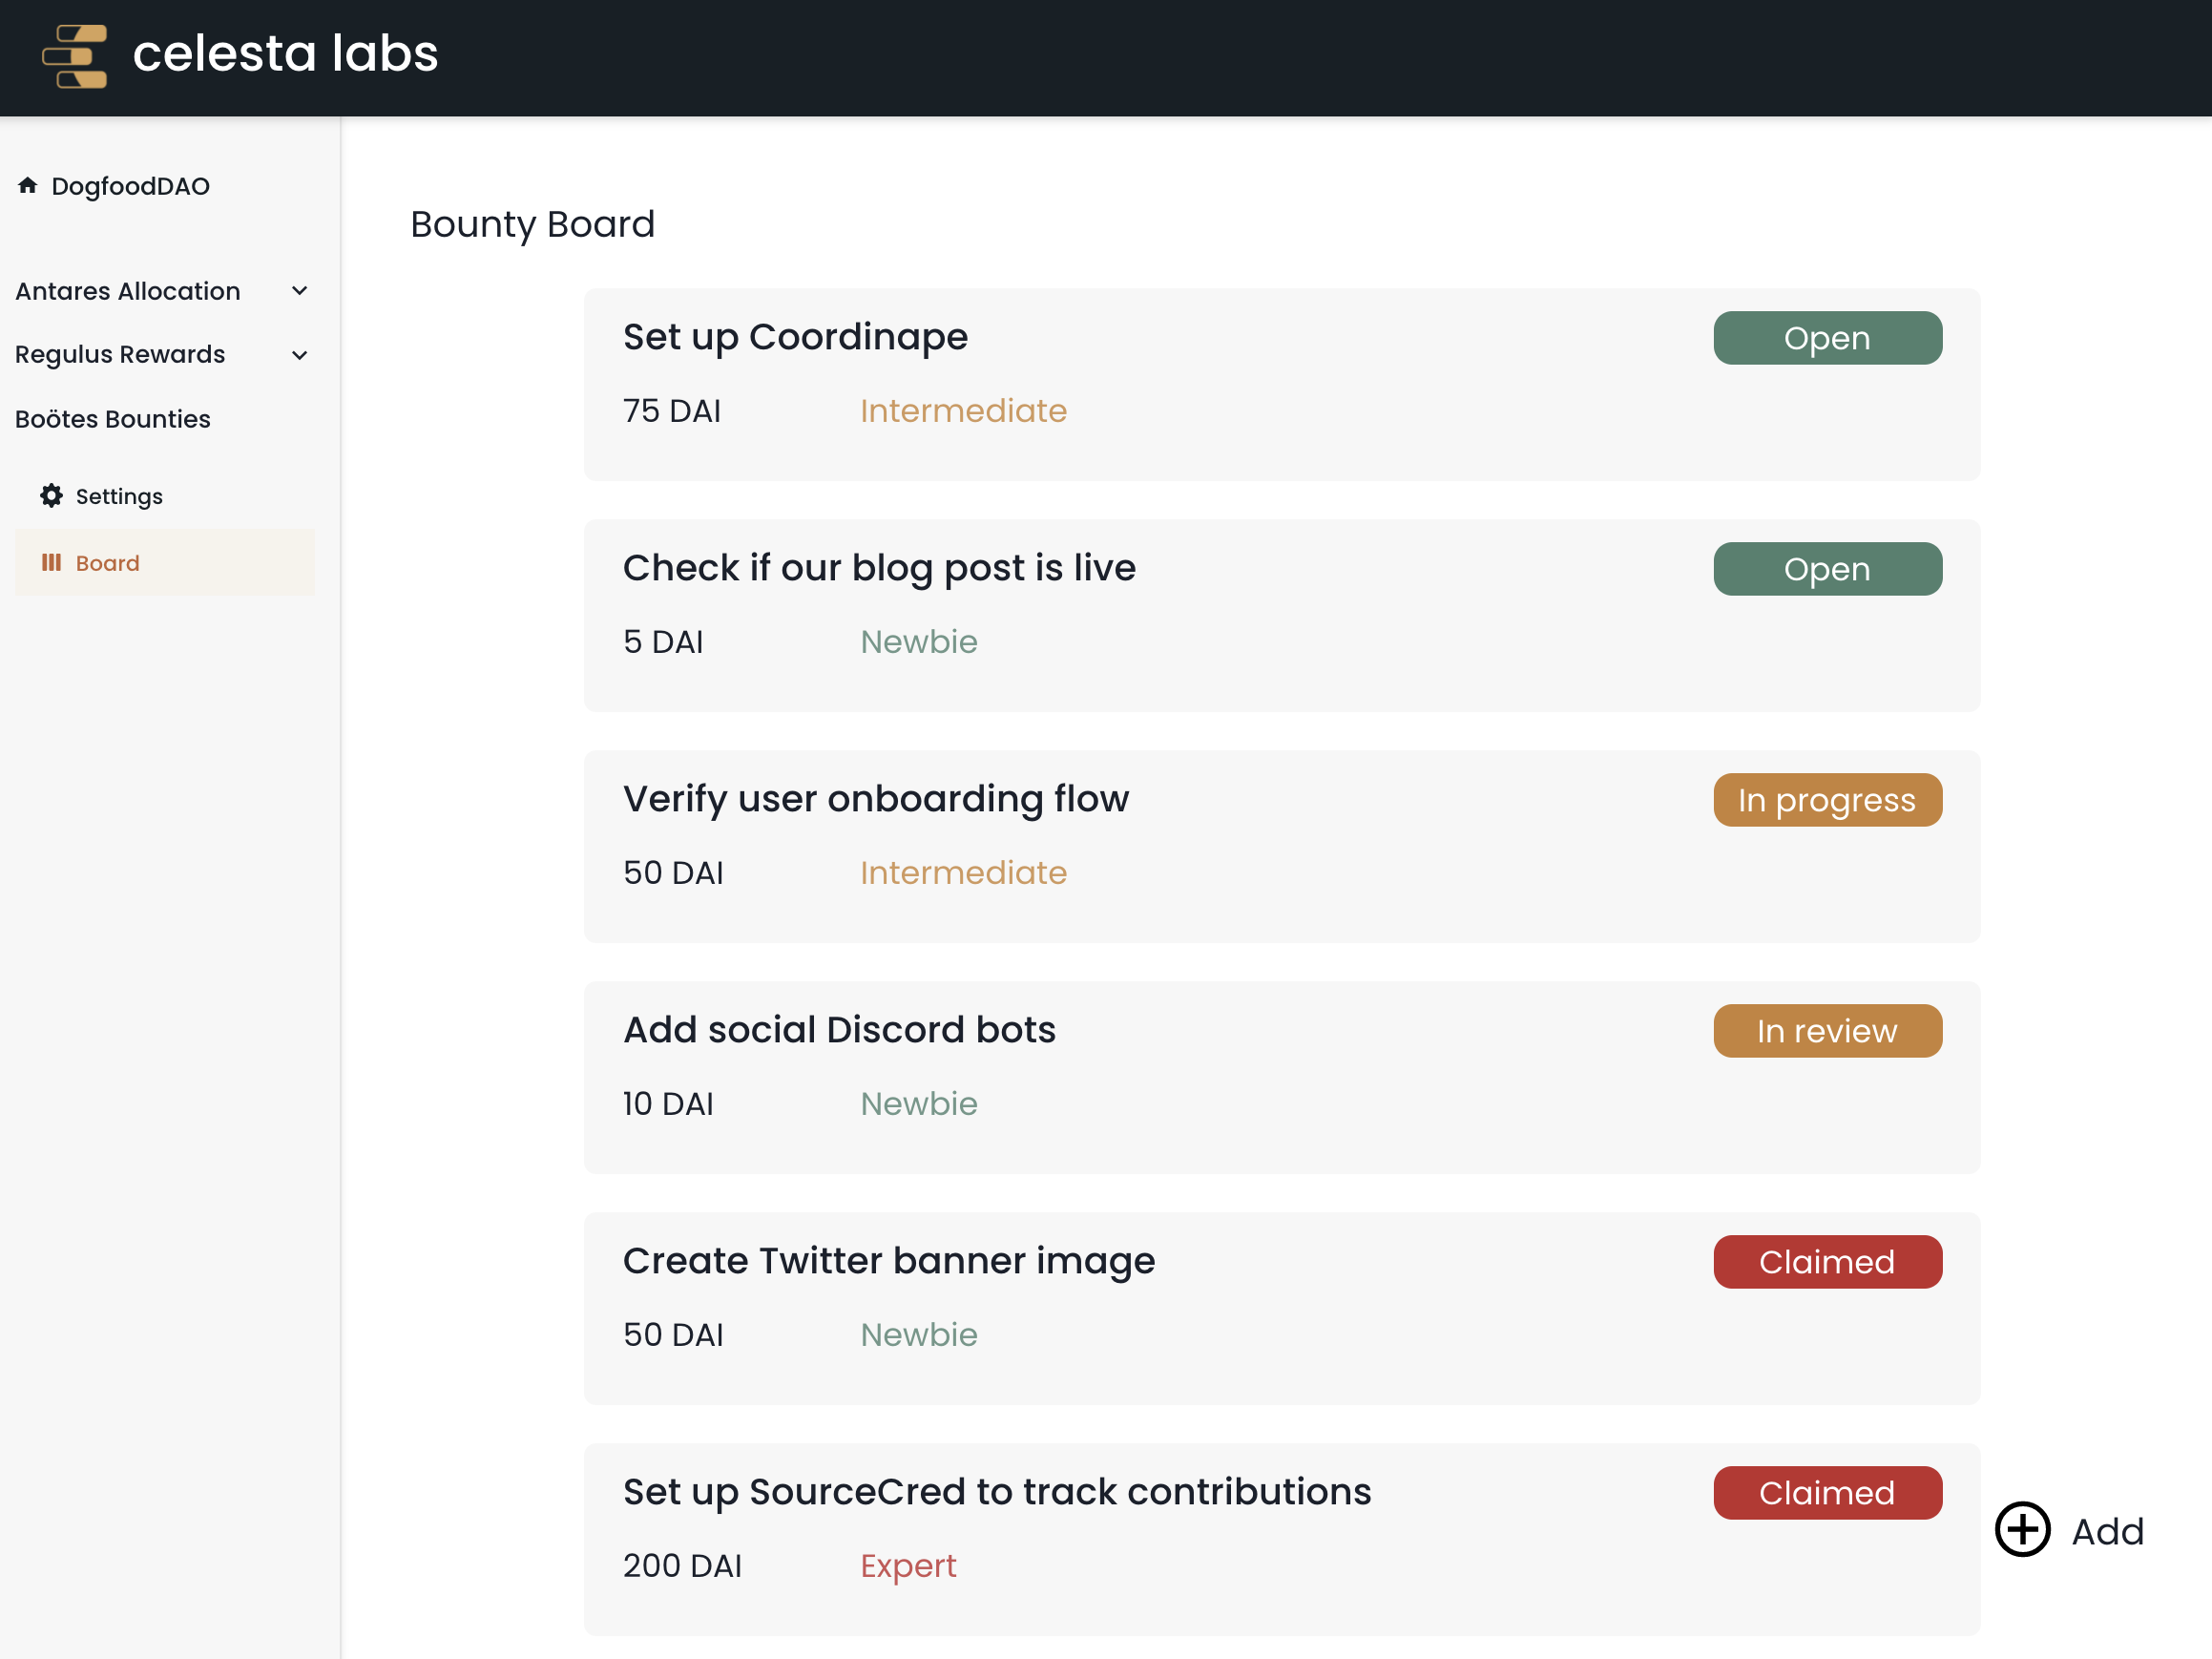
Task: Click the In review status badge
Action: [1827, 1031]
